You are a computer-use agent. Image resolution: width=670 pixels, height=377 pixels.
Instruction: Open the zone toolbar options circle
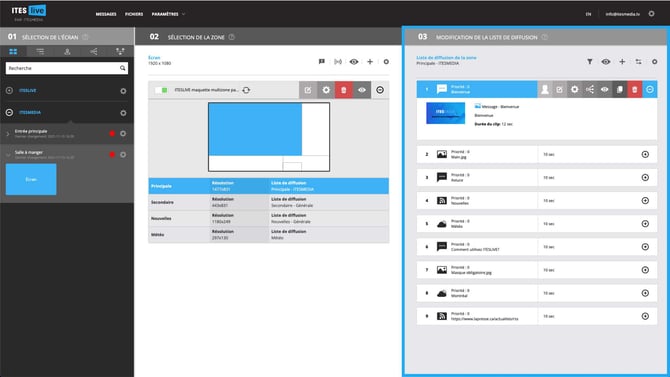pyautogui.click(x=386, y=62)
